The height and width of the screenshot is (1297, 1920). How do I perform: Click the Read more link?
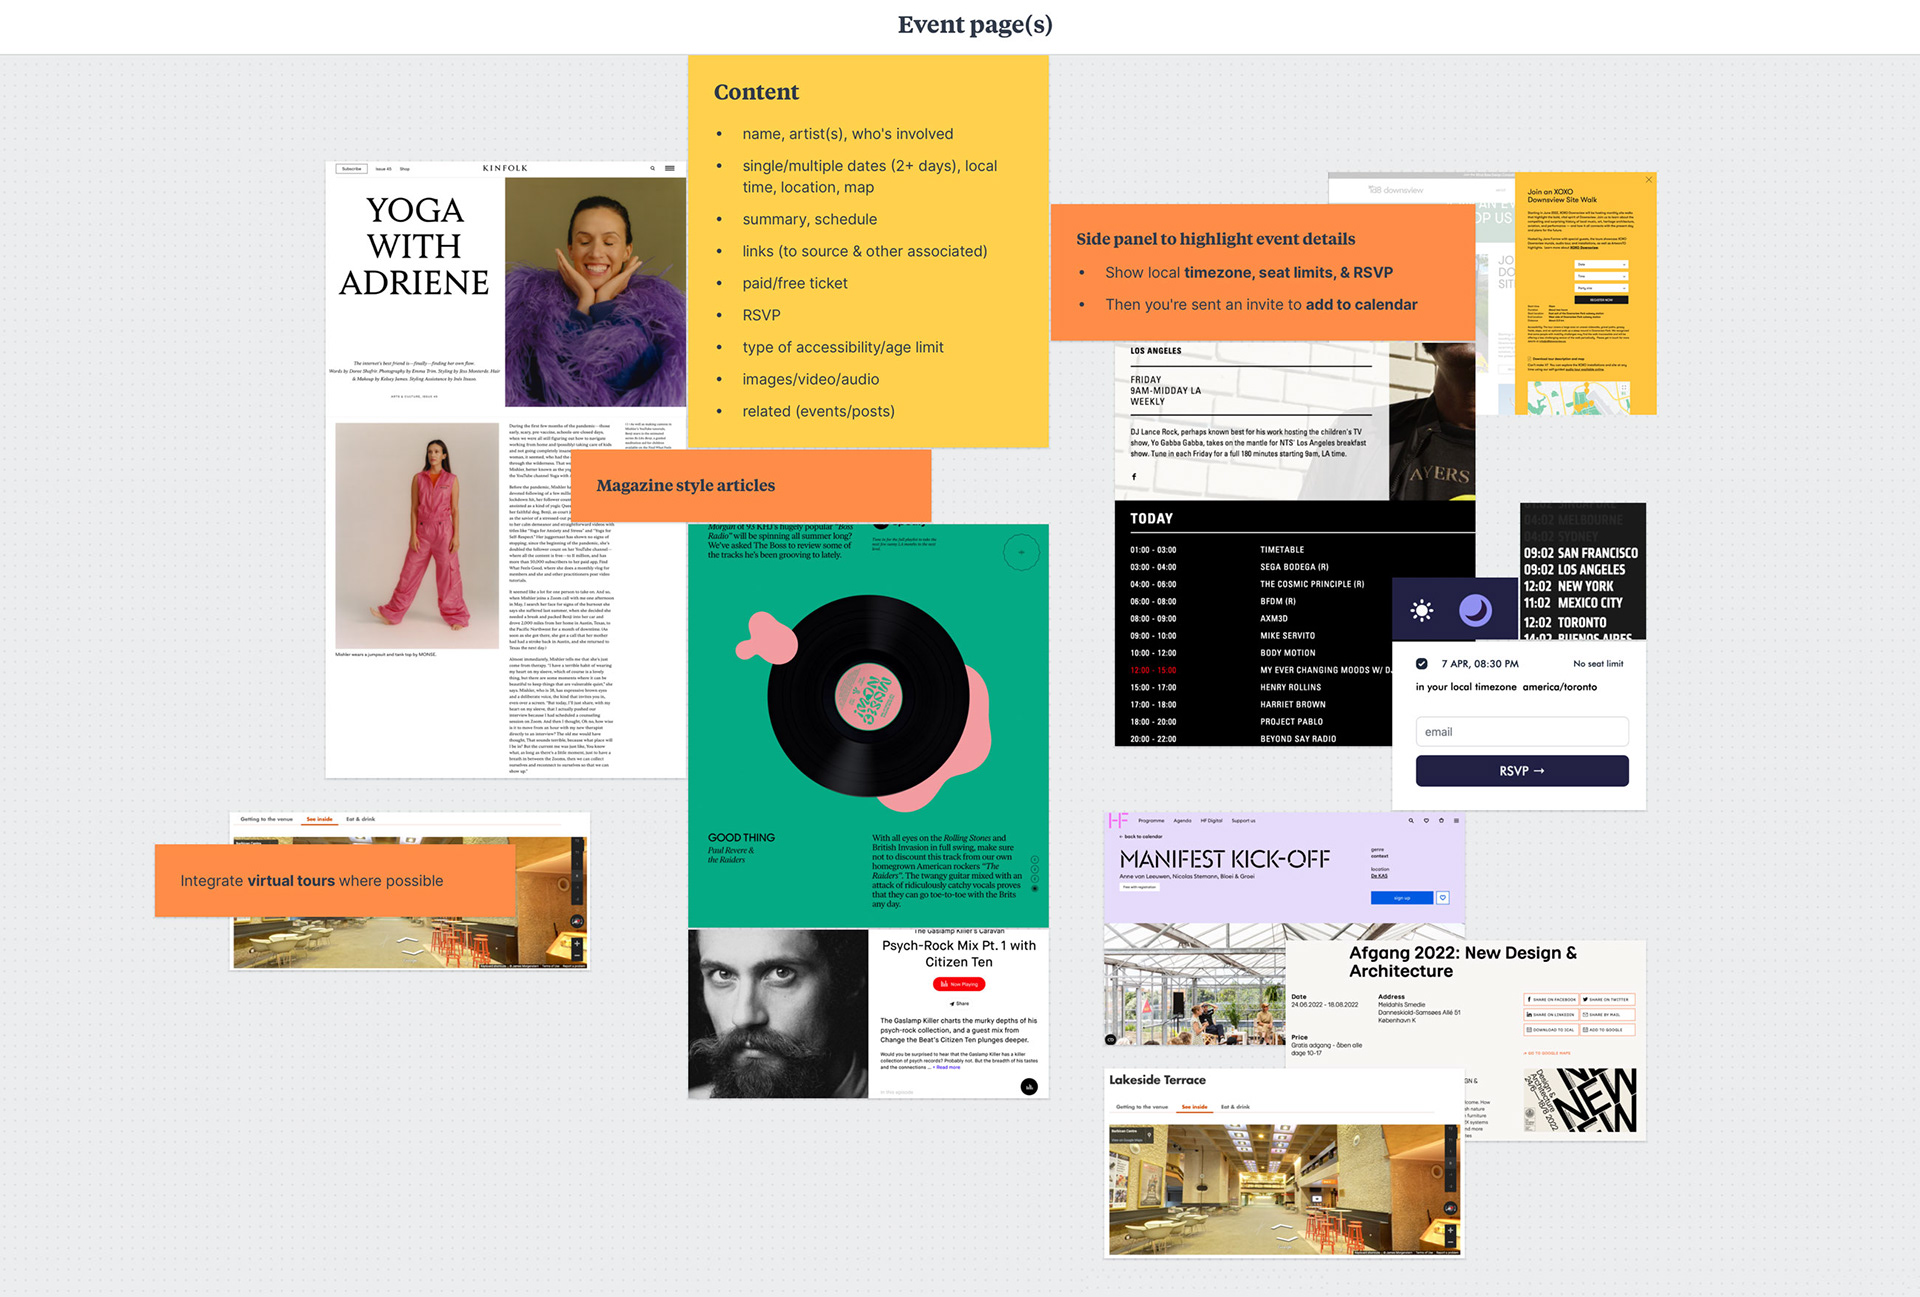coord(947,1067)
